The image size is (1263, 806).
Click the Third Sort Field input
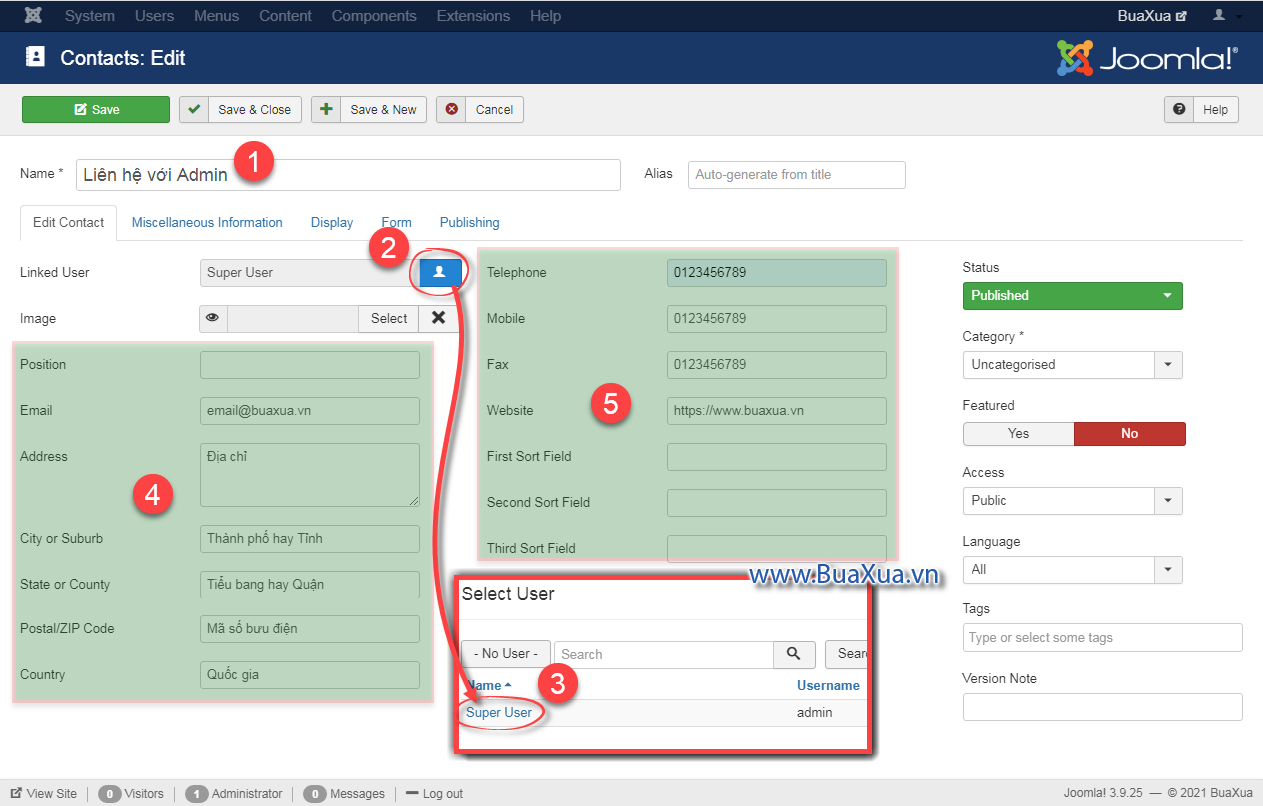[x=777, y=548]
